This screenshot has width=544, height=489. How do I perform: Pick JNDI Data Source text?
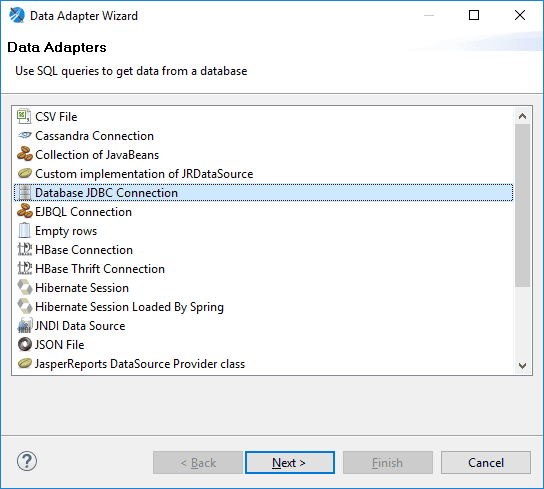80,326
